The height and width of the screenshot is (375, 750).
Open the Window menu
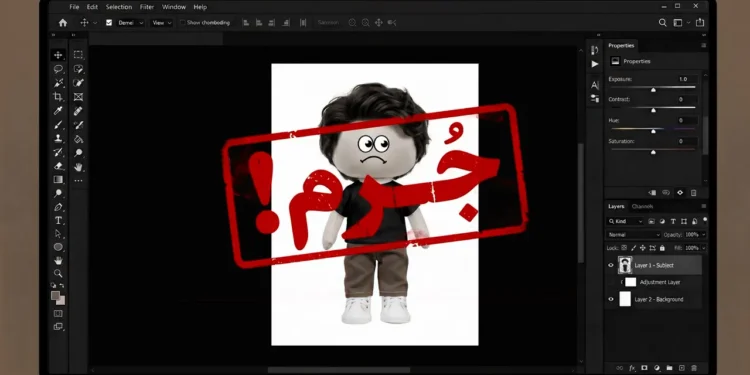pyautogui.click(x=173, y=7)
